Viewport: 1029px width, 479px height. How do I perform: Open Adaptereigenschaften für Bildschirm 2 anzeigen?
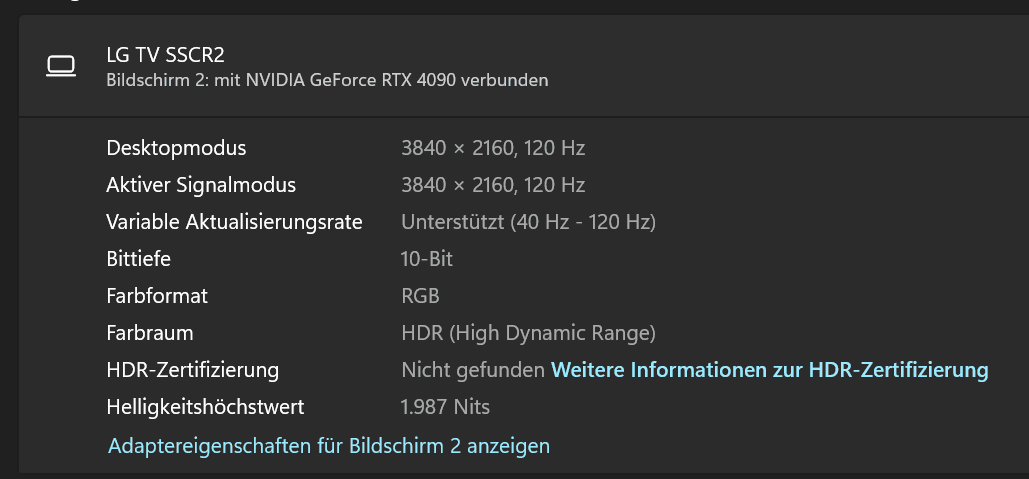coord(329,446)
